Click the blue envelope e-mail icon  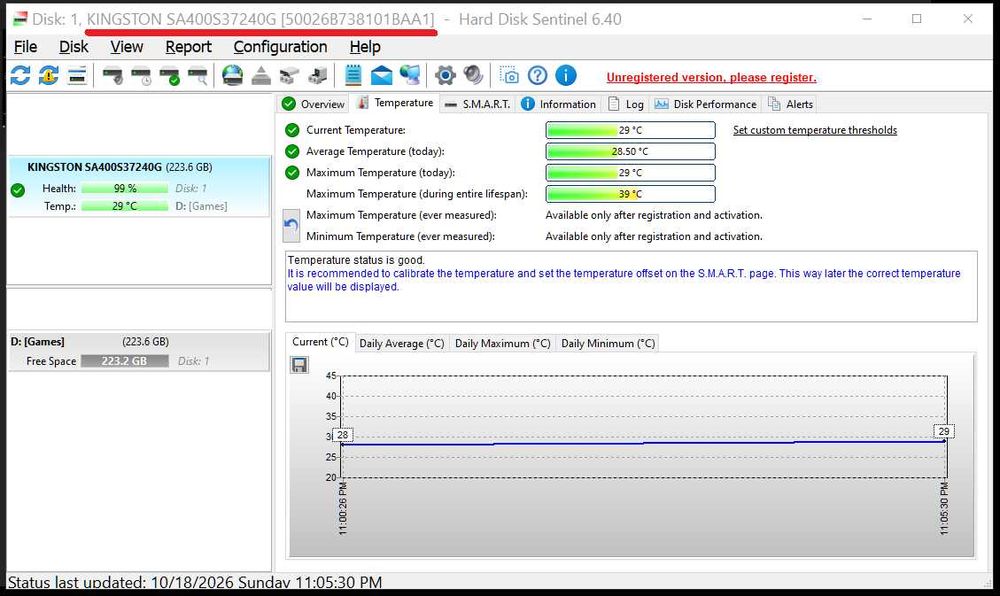point(381,75)
